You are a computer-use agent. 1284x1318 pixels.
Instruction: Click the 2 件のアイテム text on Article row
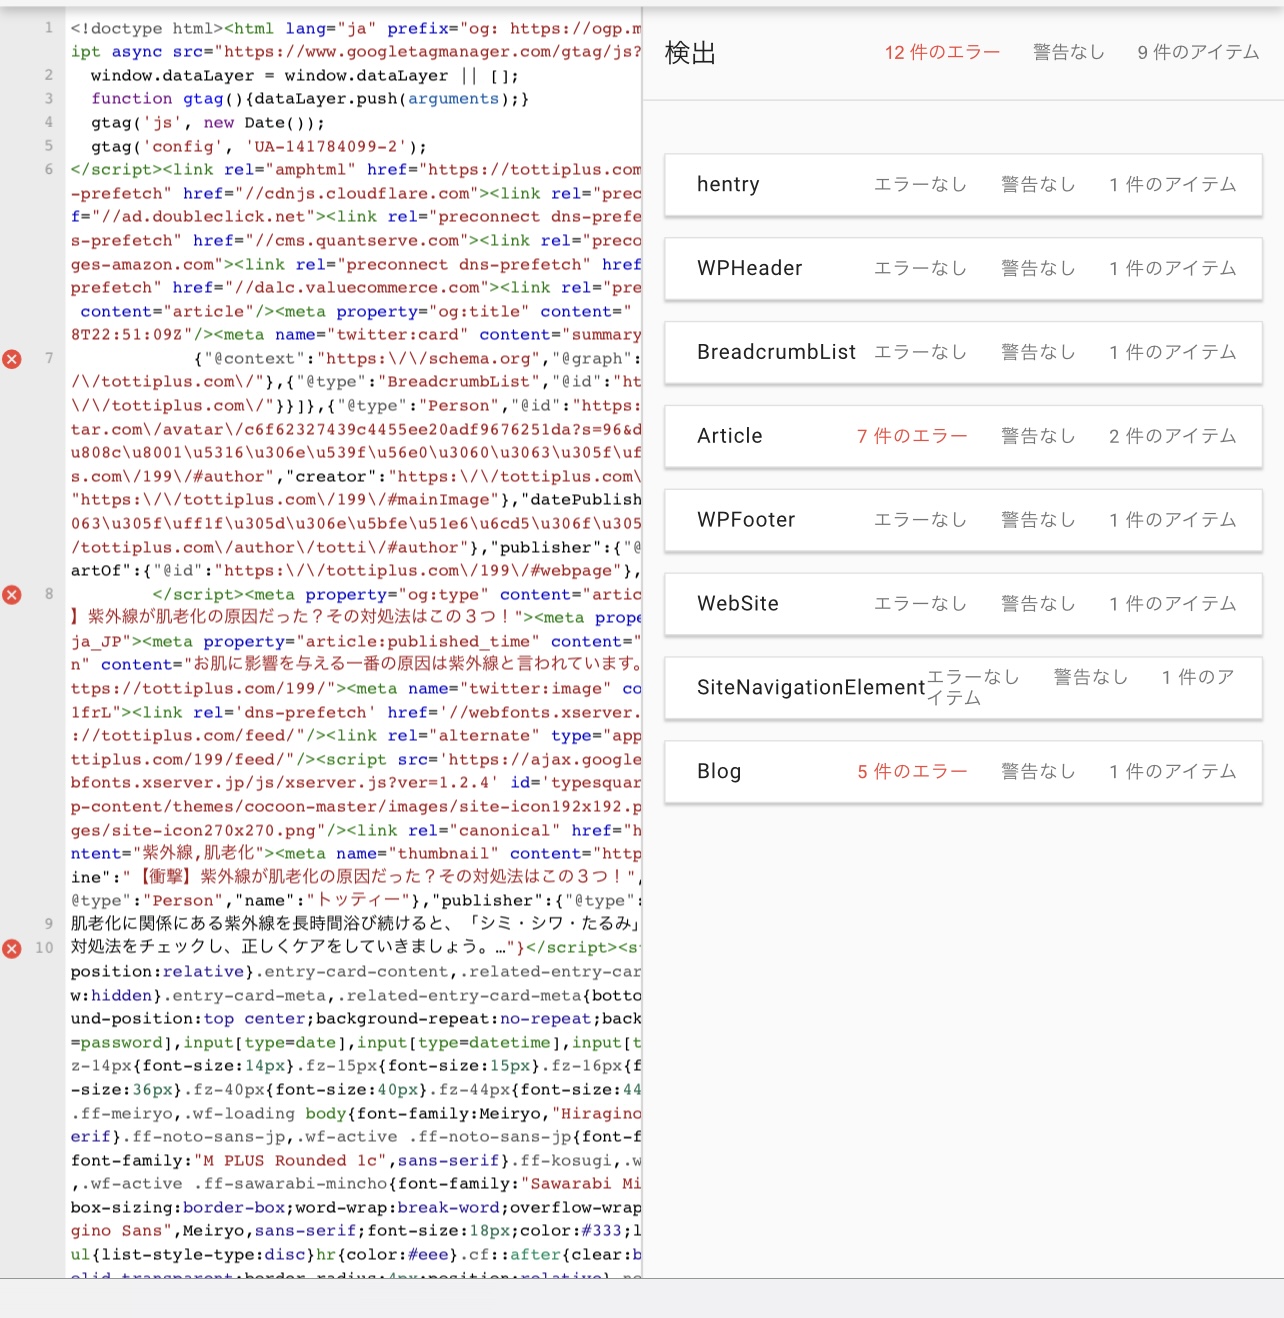pos(1172,436)
